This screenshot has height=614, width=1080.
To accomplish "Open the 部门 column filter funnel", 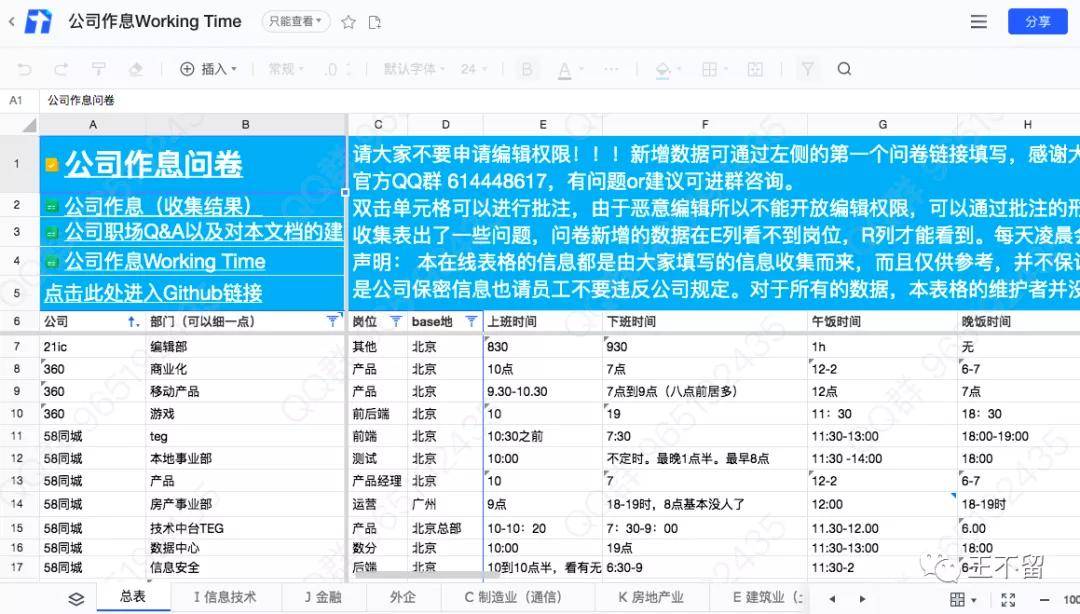I will pos(333,321).
